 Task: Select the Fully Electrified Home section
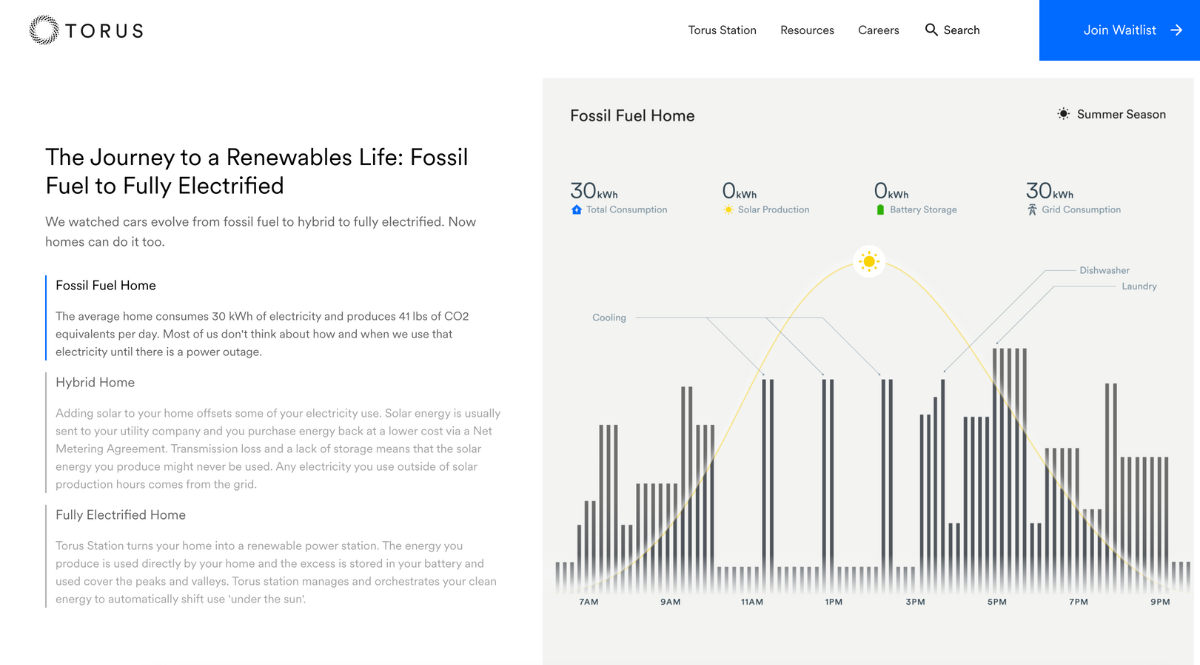click(121, 515)
